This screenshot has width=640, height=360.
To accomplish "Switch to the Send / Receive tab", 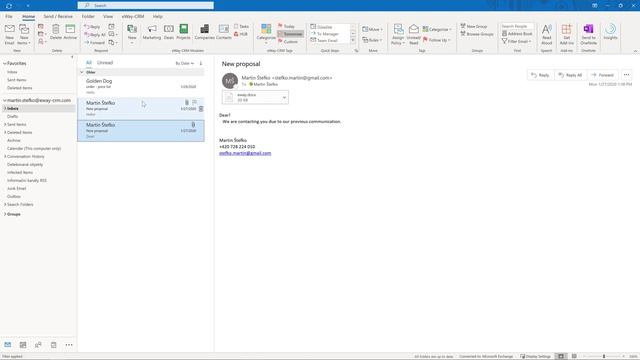I will 58,16.
